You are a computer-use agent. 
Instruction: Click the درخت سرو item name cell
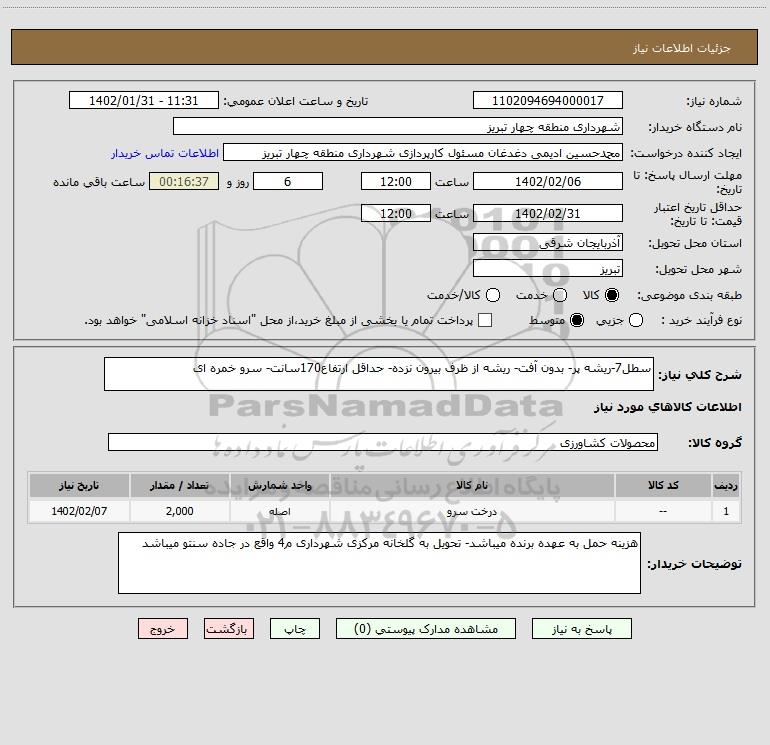472,511
